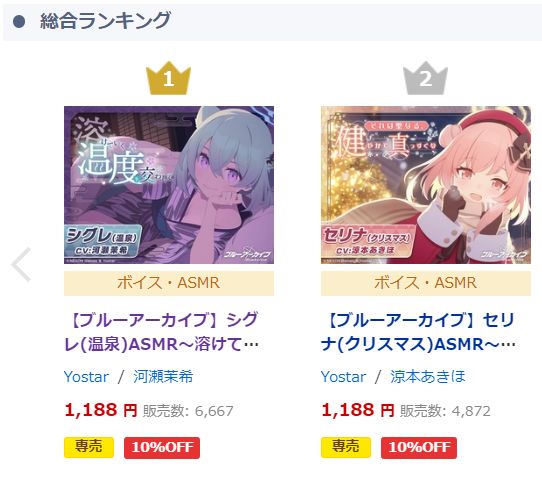Open voice actor 河瀬茉希 link
The image size is (542, 493).
[x=163, y=377]
